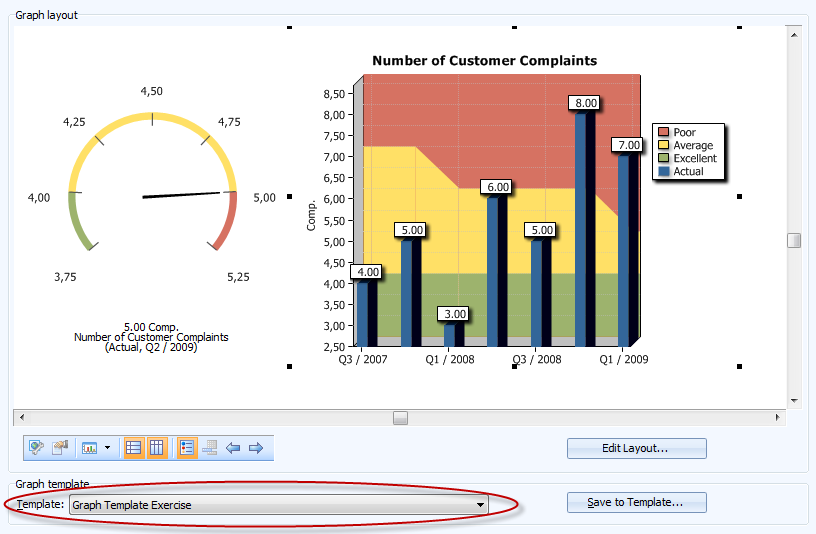Screen dimensions: 816x534
Task: Click the horizontal scrollbar thumb
Action: click(x=400, y=418)
